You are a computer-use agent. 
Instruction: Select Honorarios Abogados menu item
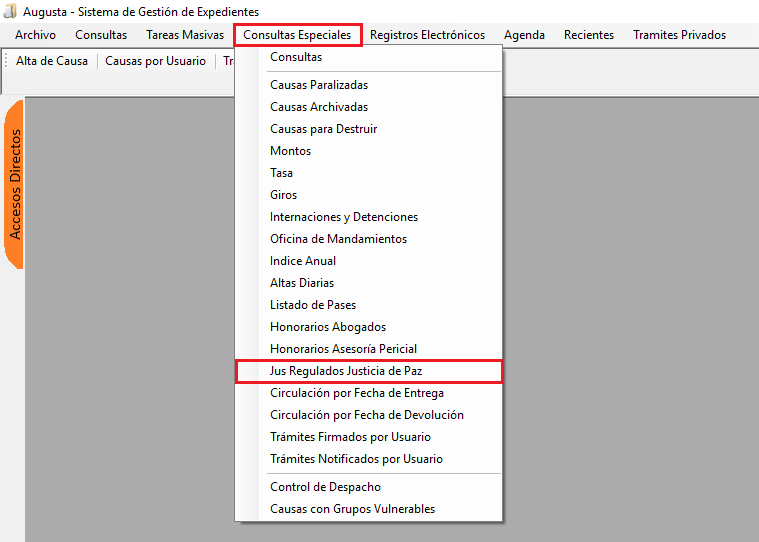328,327
